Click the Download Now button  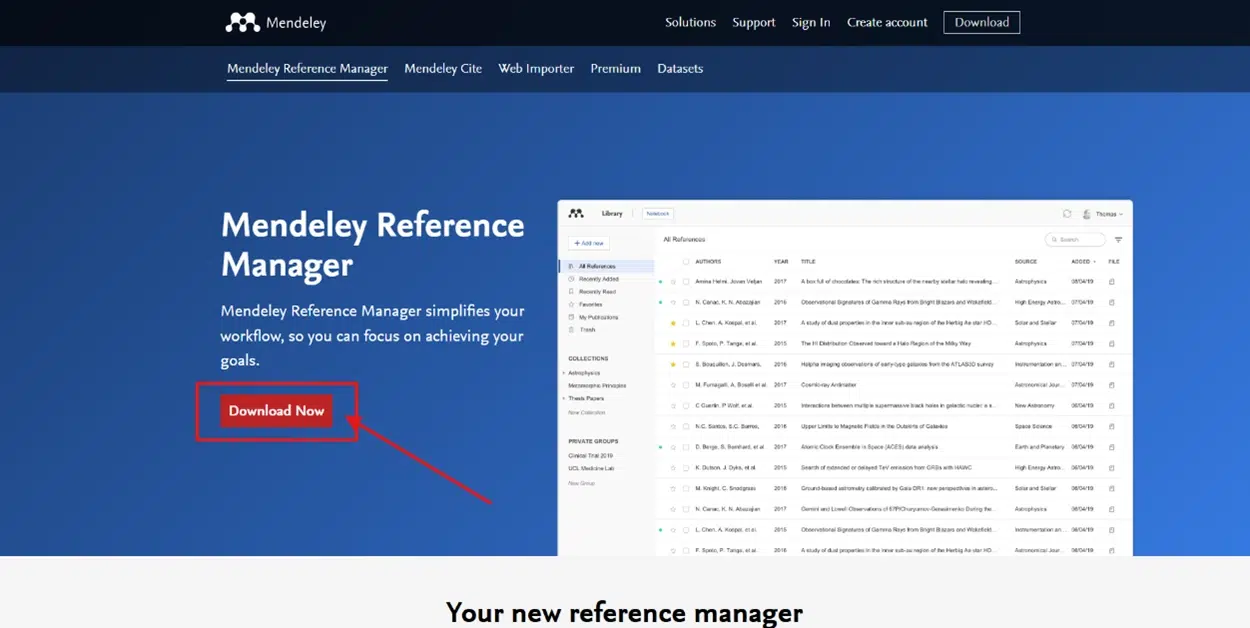pos(276,410)
